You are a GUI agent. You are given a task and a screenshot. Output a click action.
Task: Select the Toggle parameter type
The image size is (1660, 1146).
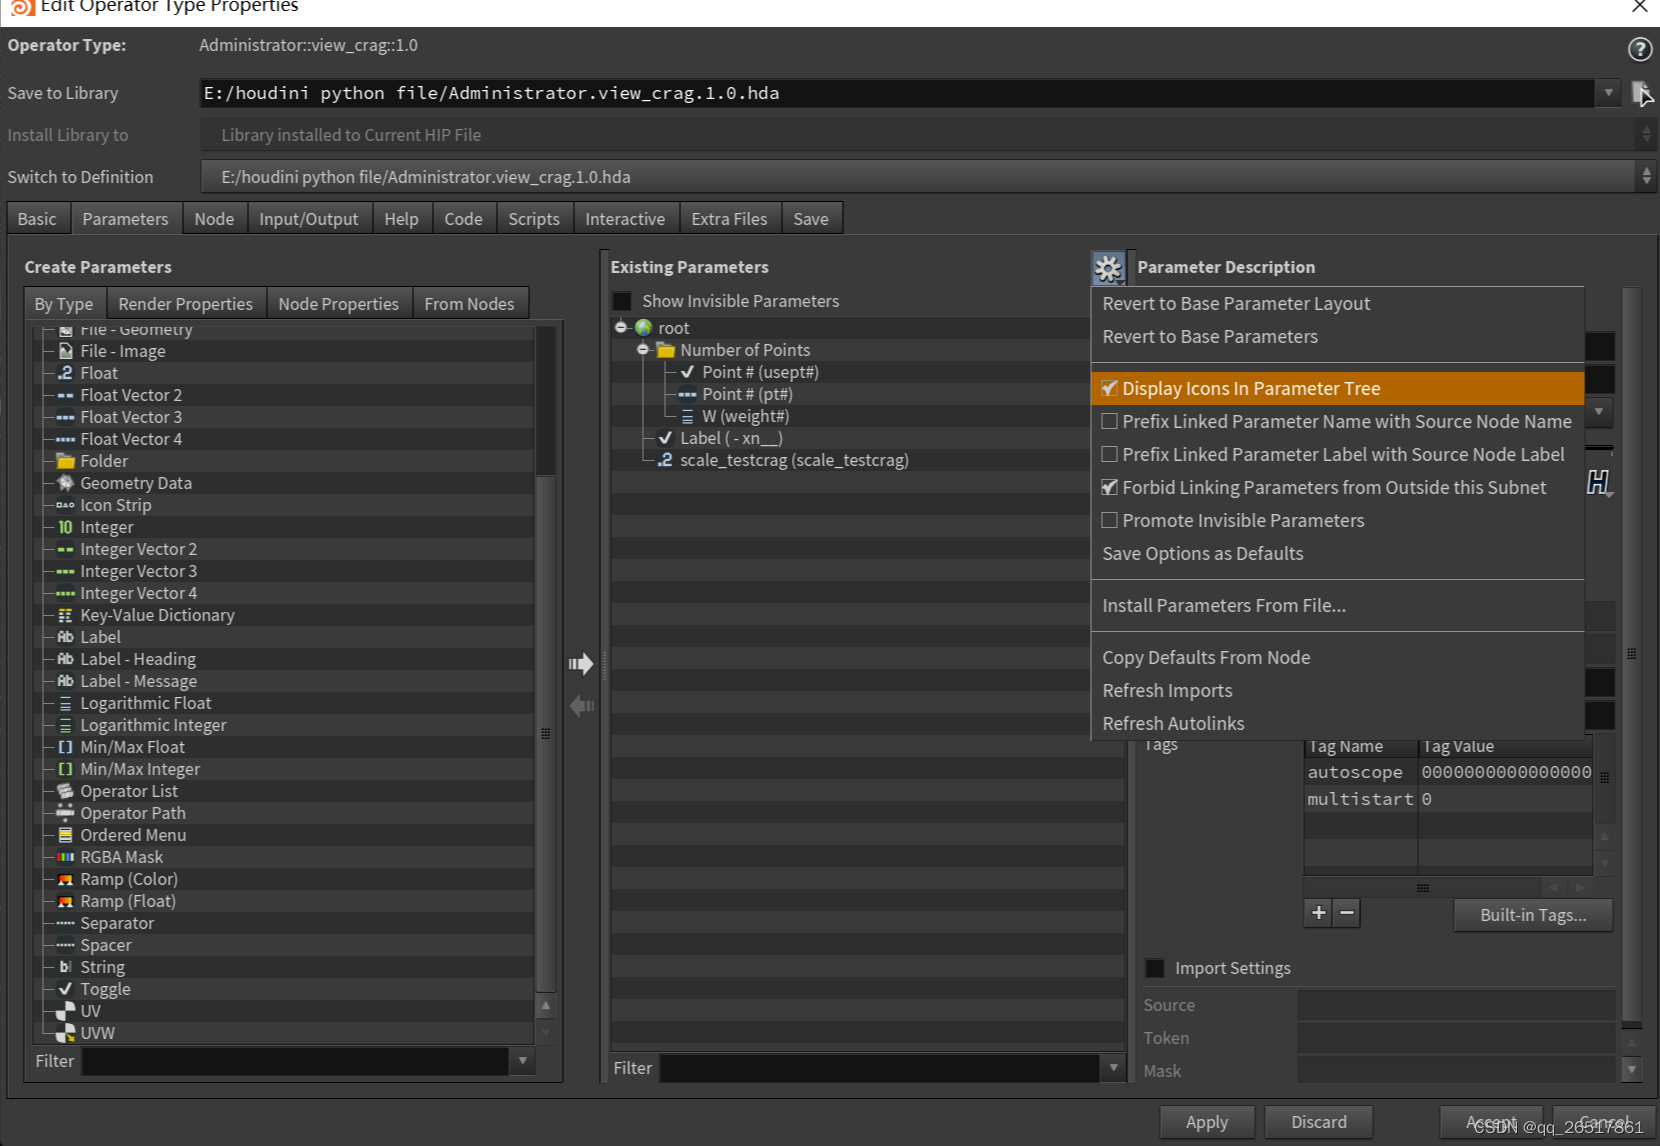[105, 989]
